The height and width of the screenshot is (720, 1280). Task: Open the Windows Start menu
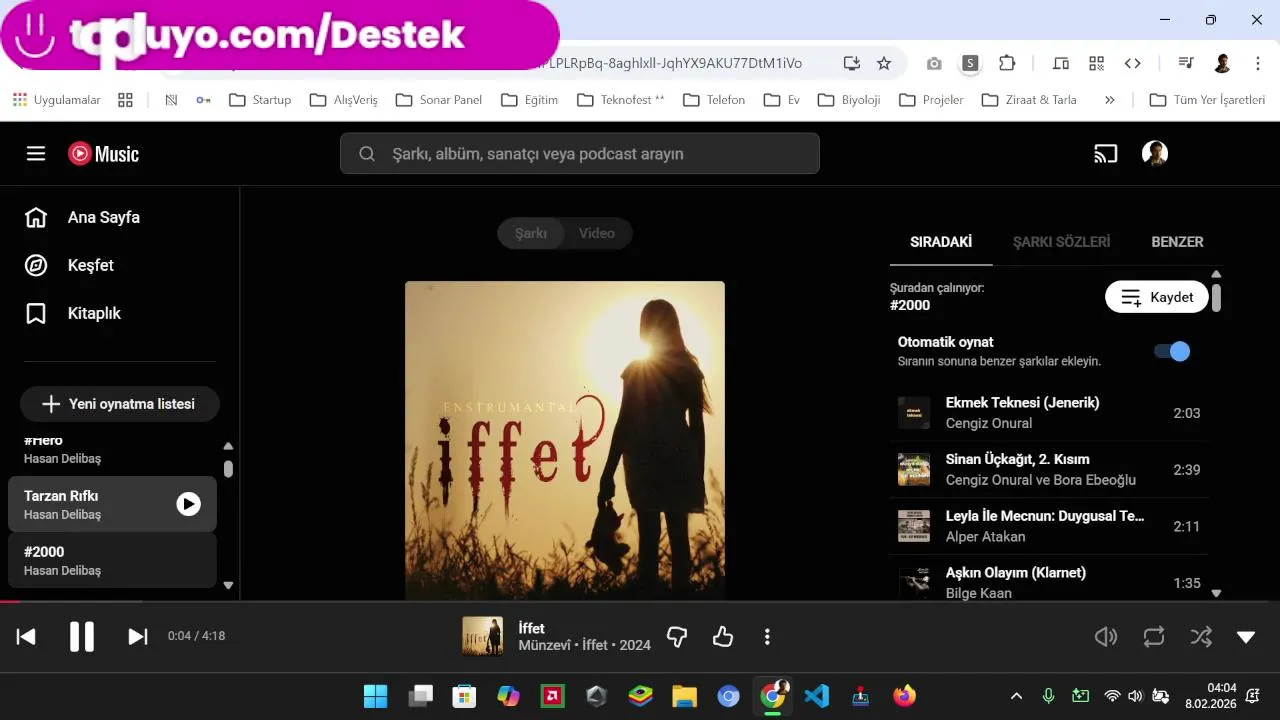click(375, 696)
